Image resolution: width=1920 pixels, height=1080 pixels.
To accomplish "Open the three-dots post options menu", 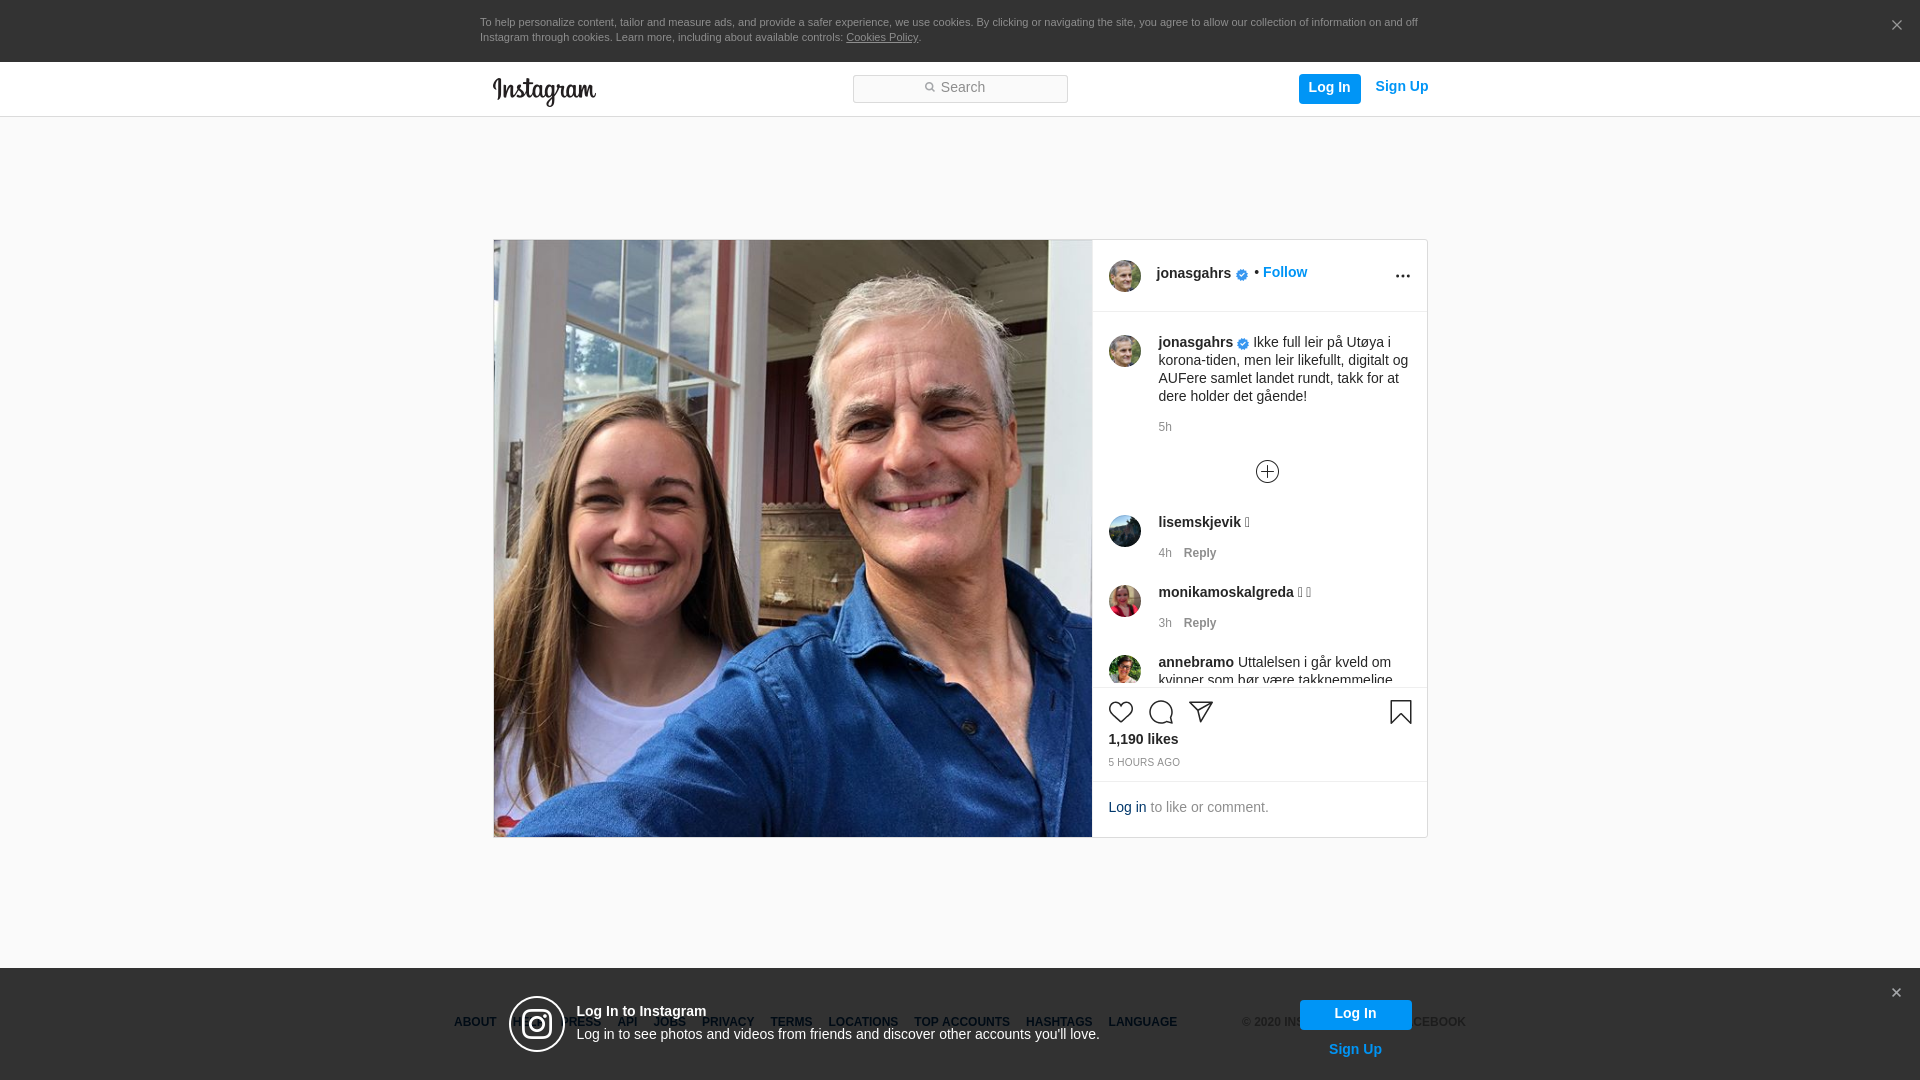I will [1402, 276].
